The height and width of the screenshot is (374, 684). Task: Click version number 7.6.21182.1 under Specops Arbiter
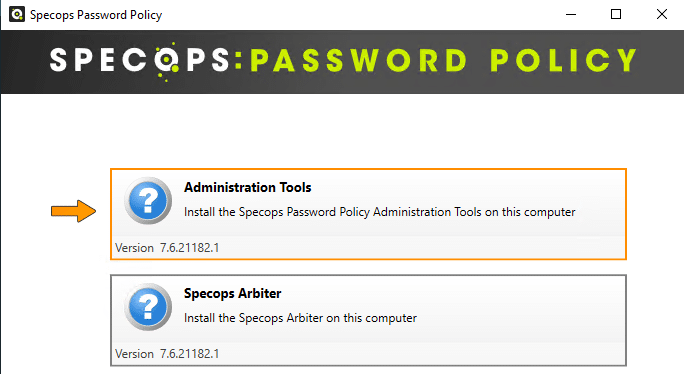pyautogui.click(x=189, y=354)
